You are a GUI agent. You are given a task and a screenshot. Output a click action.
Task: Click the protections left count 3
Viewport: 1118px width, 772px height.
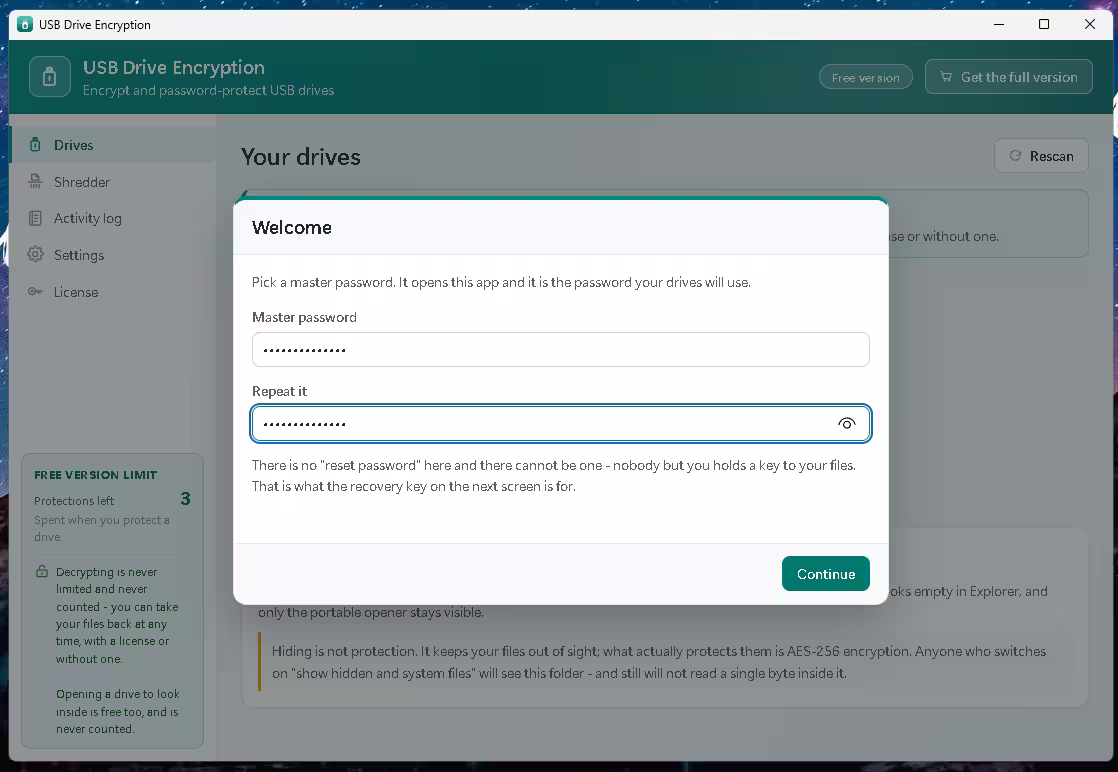(185, 499)
